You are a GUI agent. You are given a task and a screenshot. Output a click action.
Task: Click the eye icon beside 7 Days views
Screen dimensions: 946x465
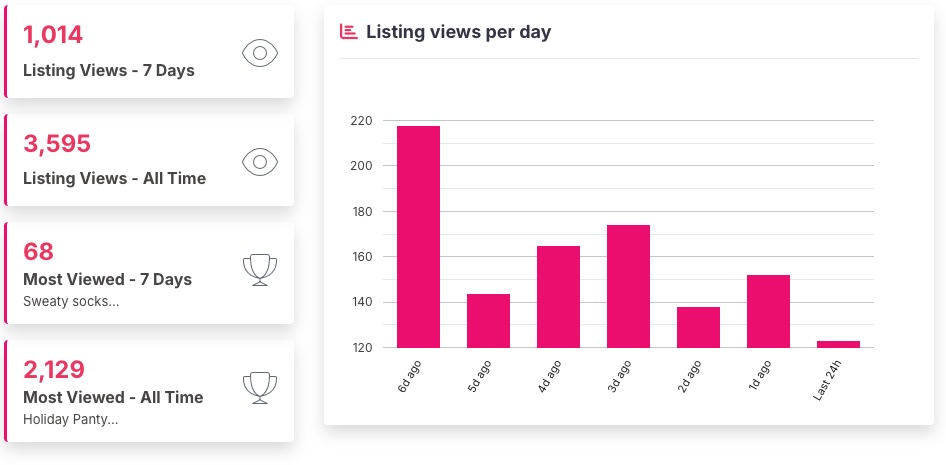pos(260,53)
